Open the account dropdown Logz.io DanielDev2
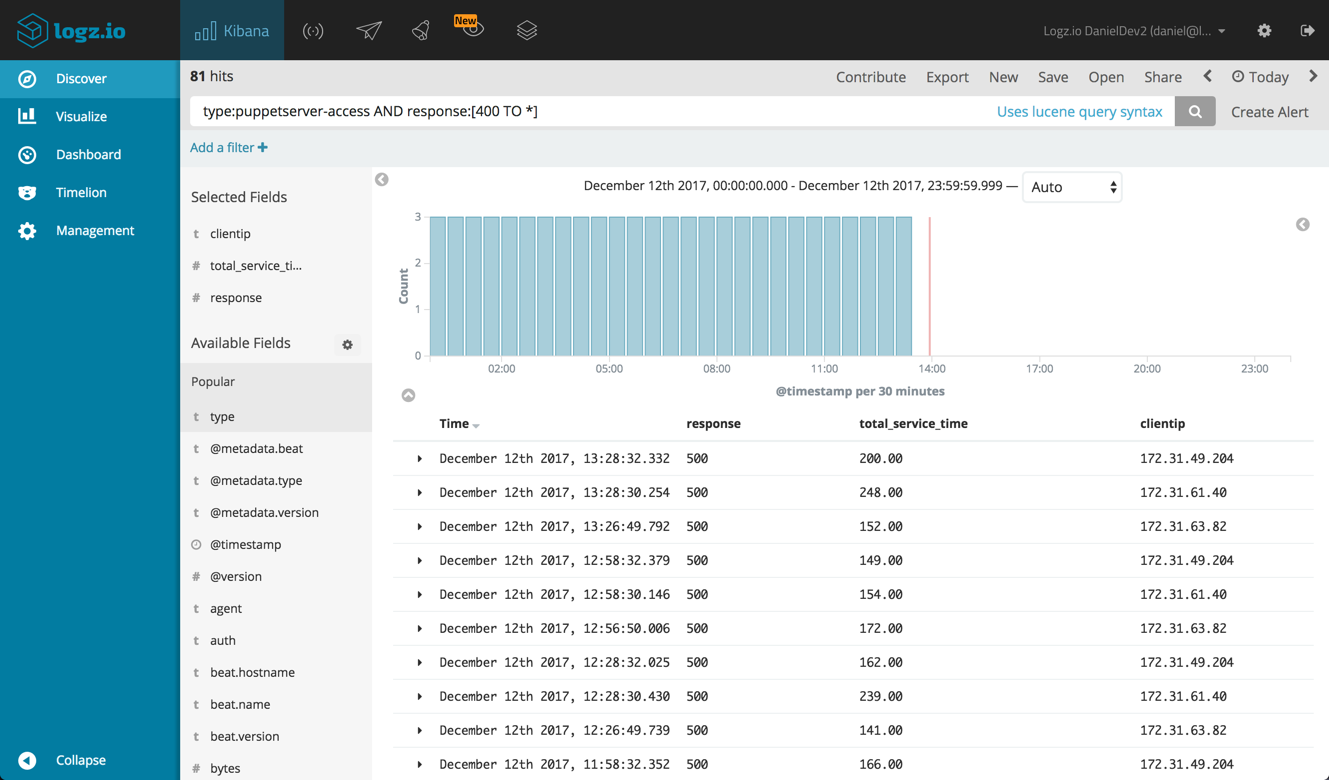 1134,31
